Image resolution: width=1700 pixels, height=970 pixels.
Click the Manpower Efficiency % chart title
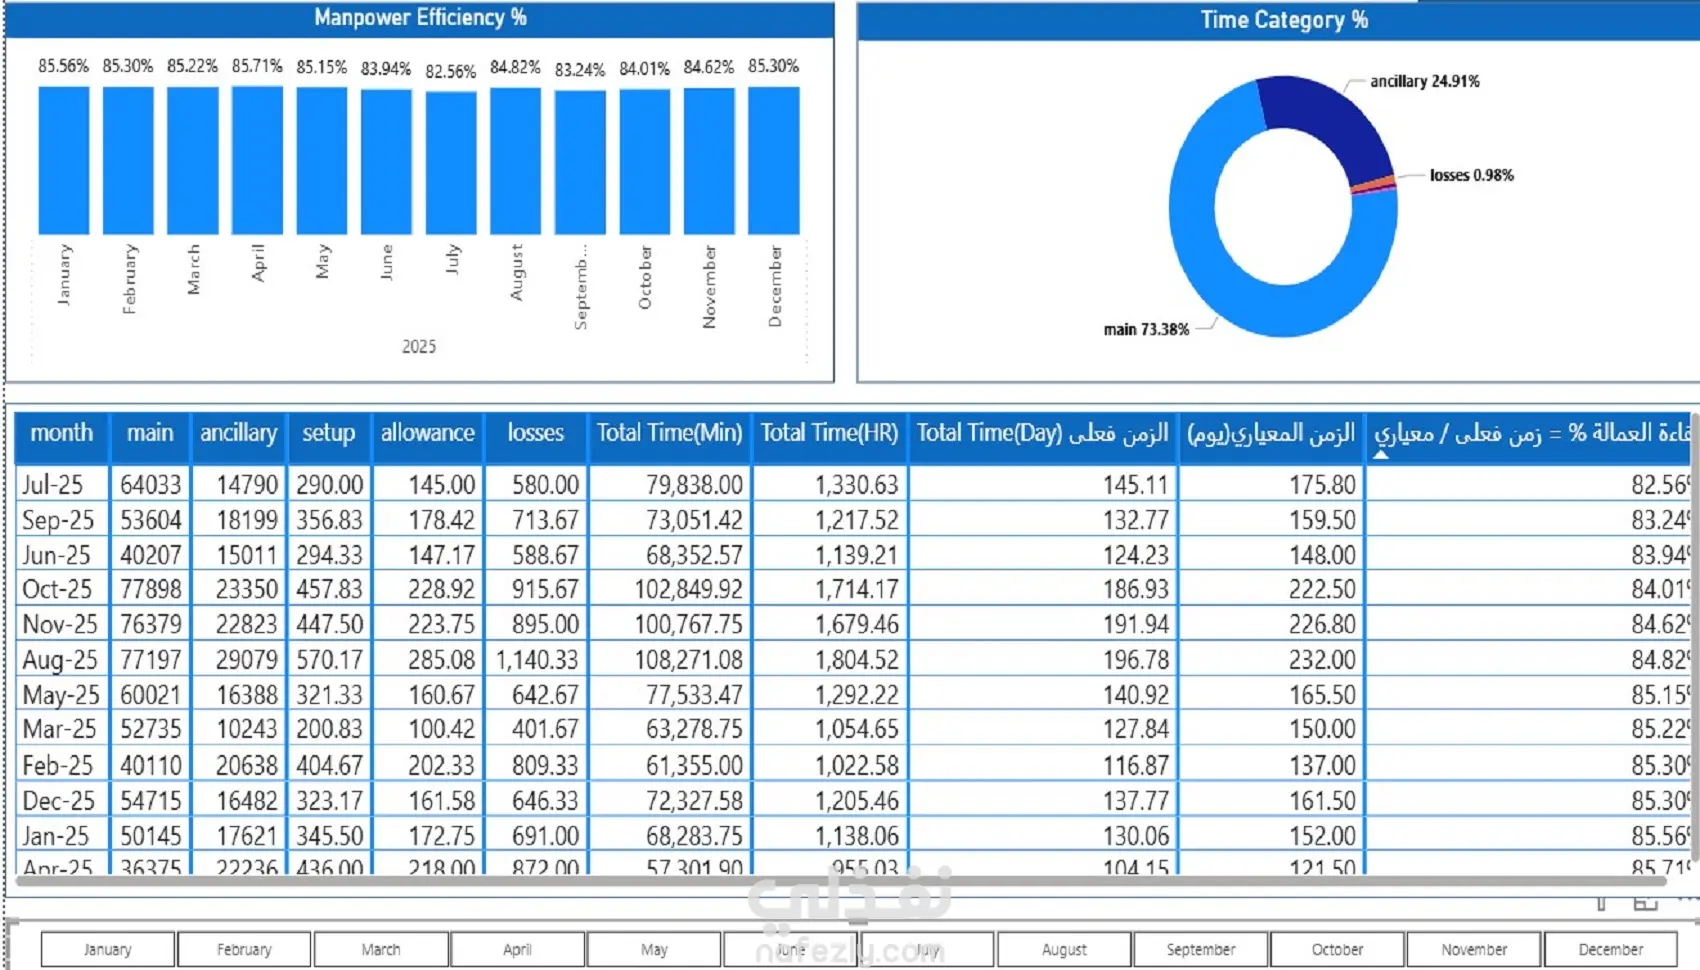coord(420,18)
